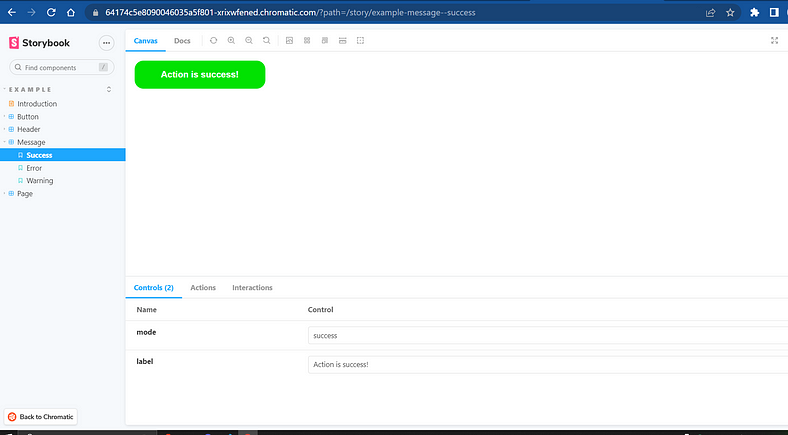Edit the label control field
Viewport: 788px width, 435px height.
pyautogui.click(x=548, y=365)
